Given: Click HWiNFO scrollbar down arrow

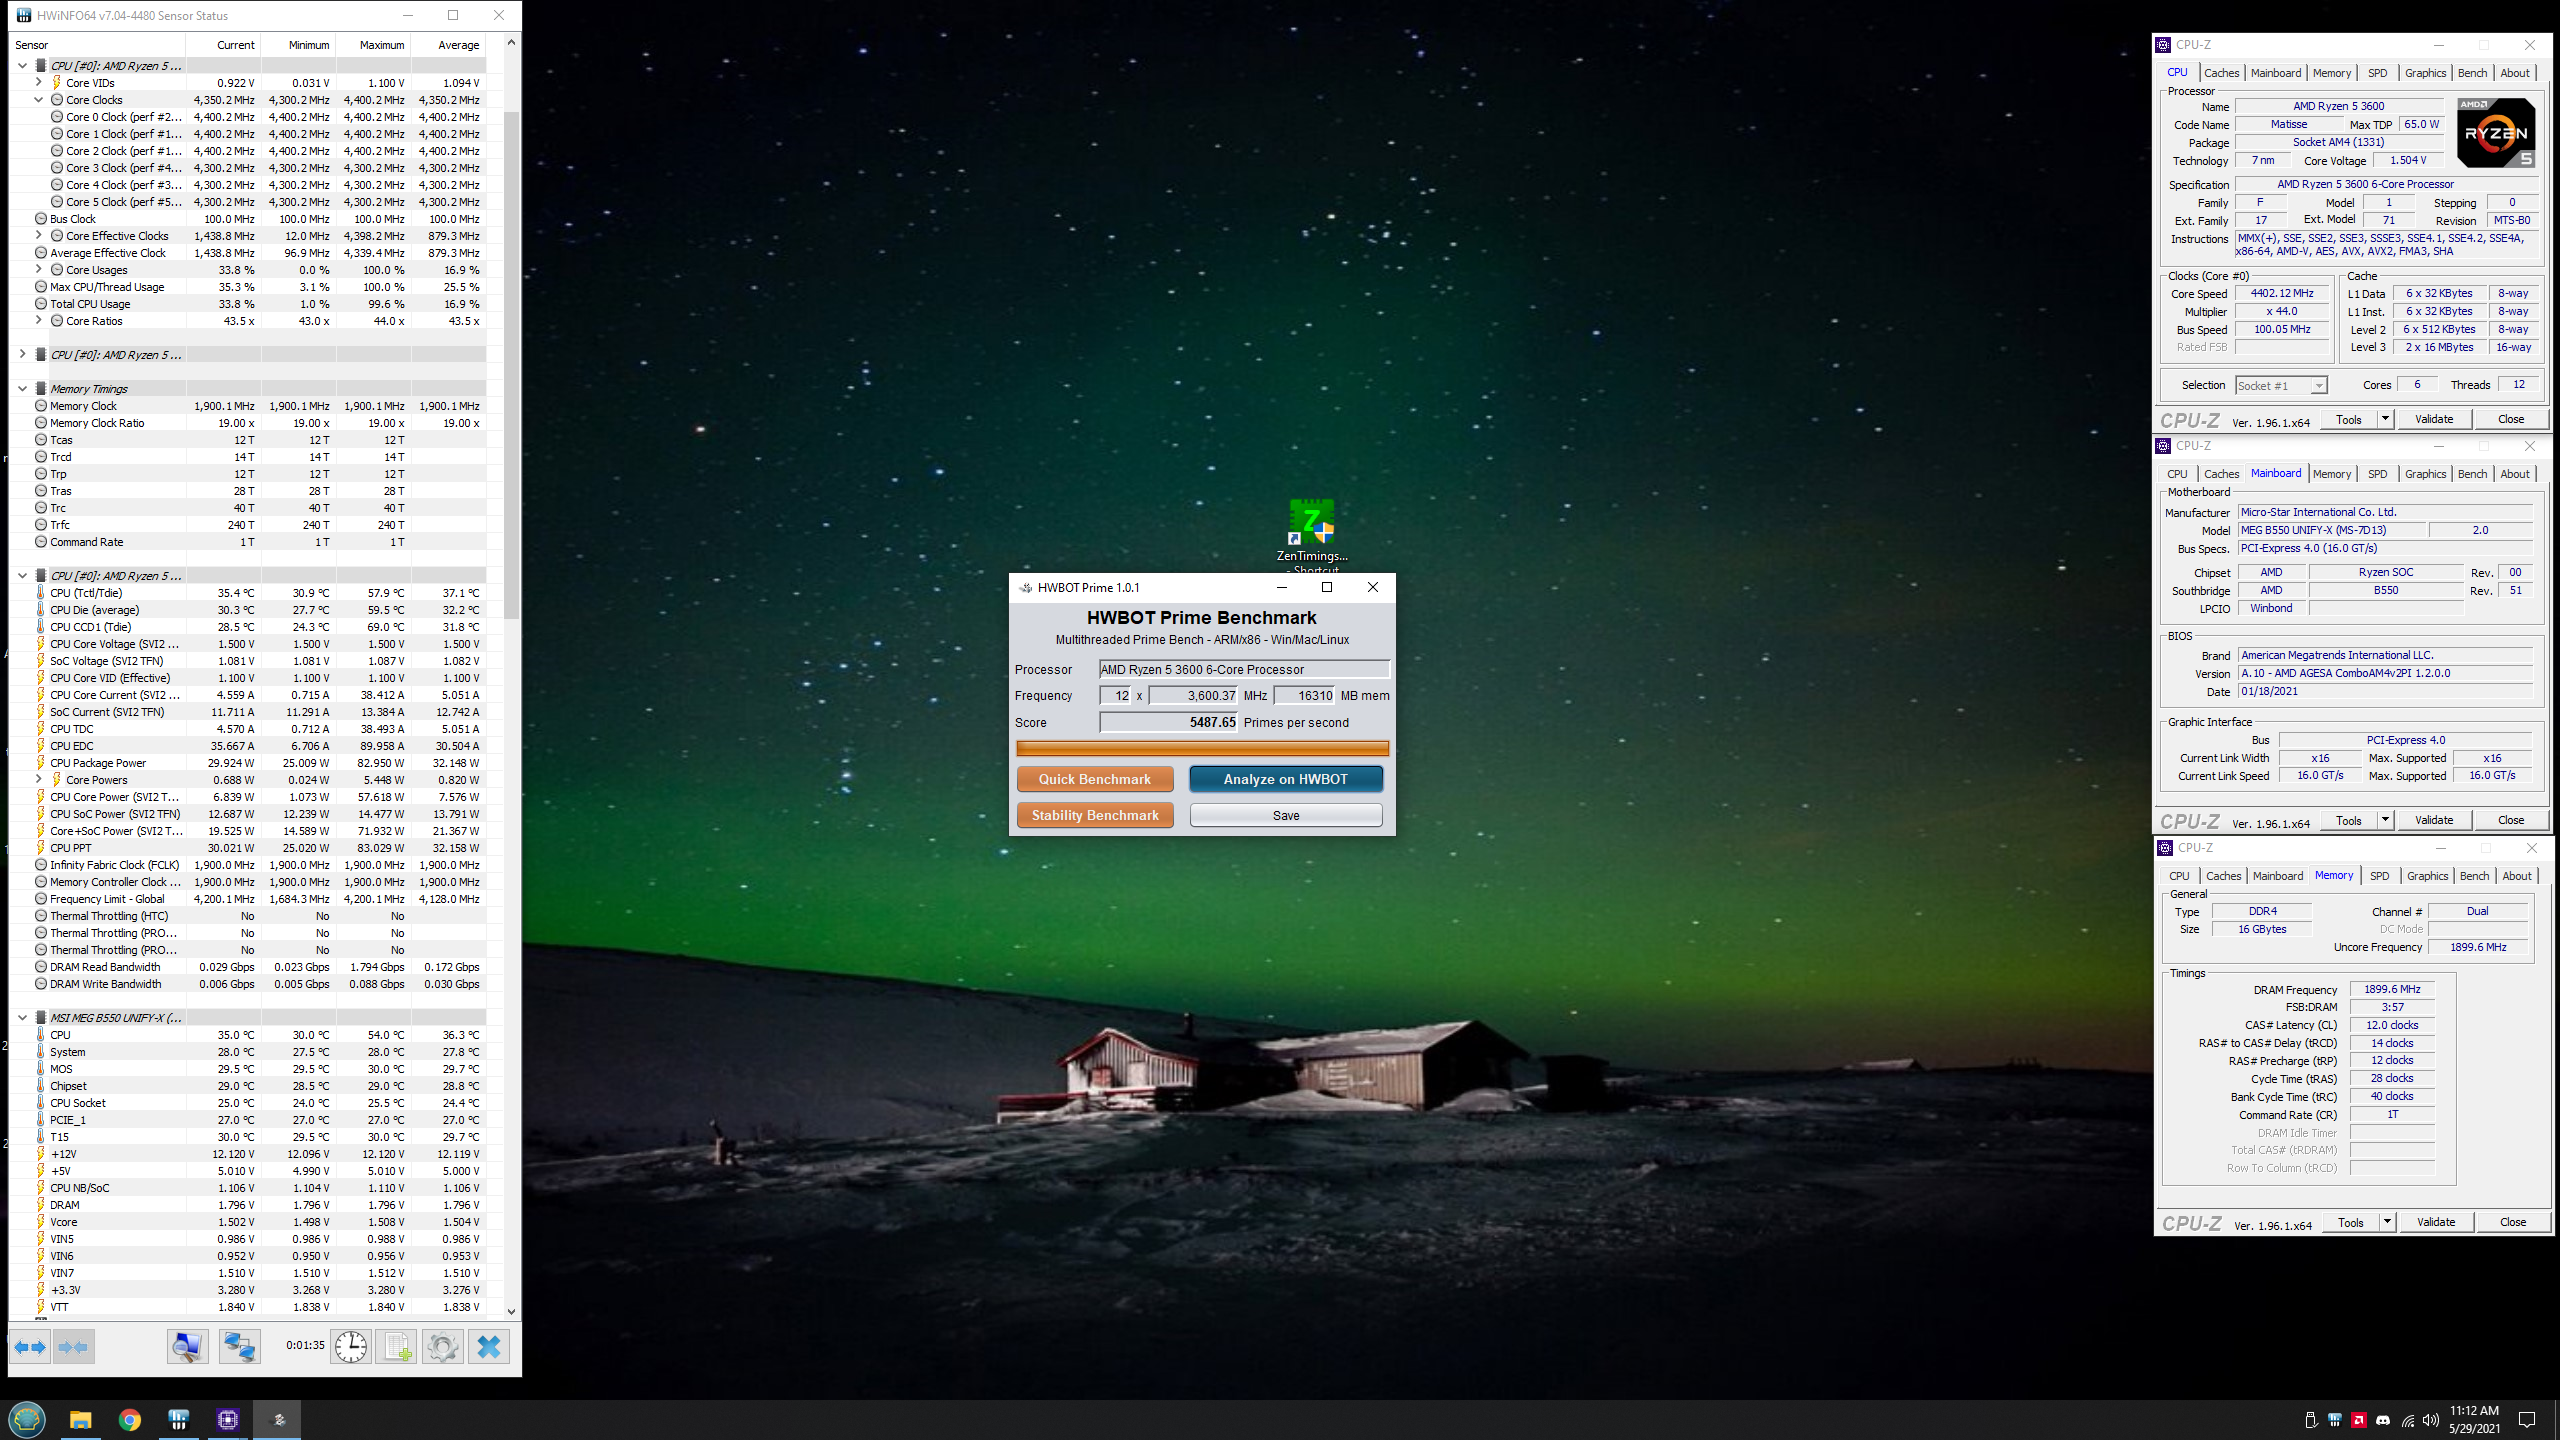Looking at the screenshot, I should point(511,1311).
